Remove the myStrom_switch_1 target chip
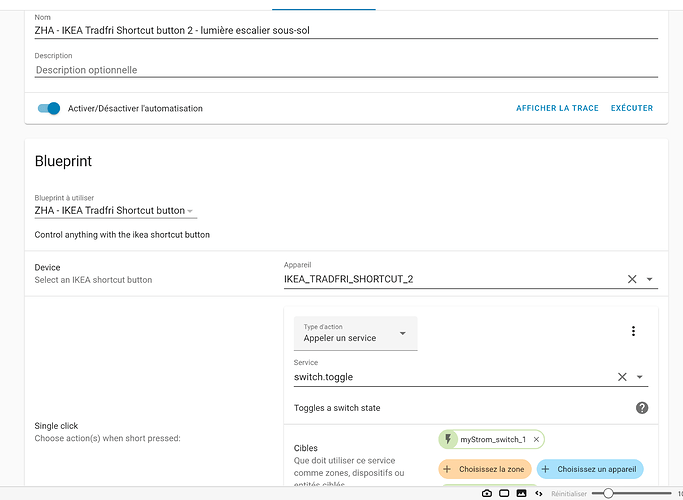This screenshot has height=500, width=683. click(536, 439)
